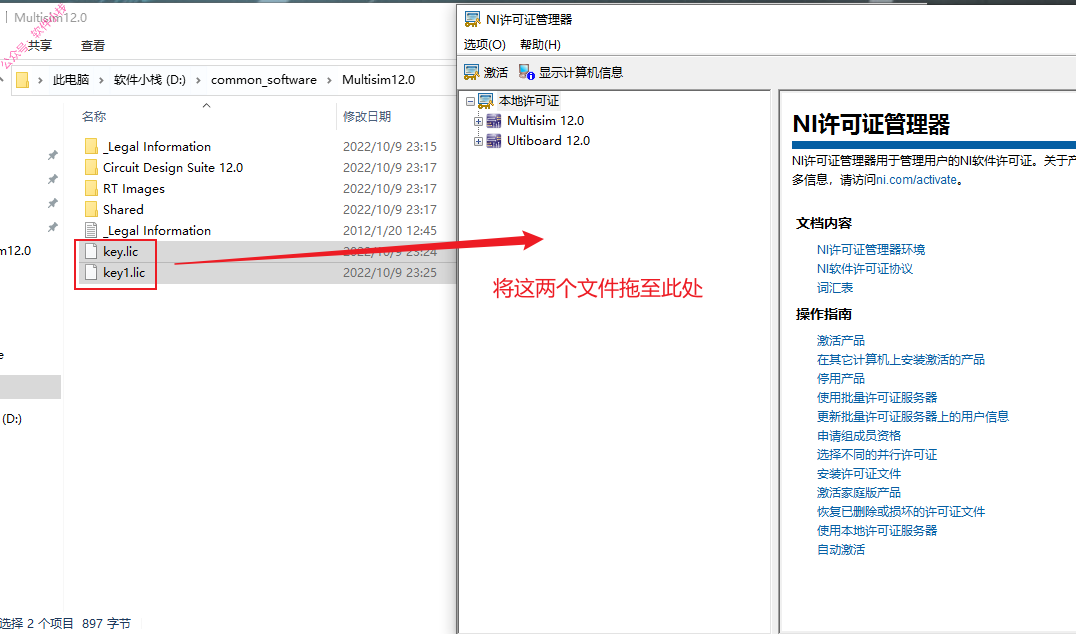
Task: Select common_software in the address bar
Action: coord(264,80)
